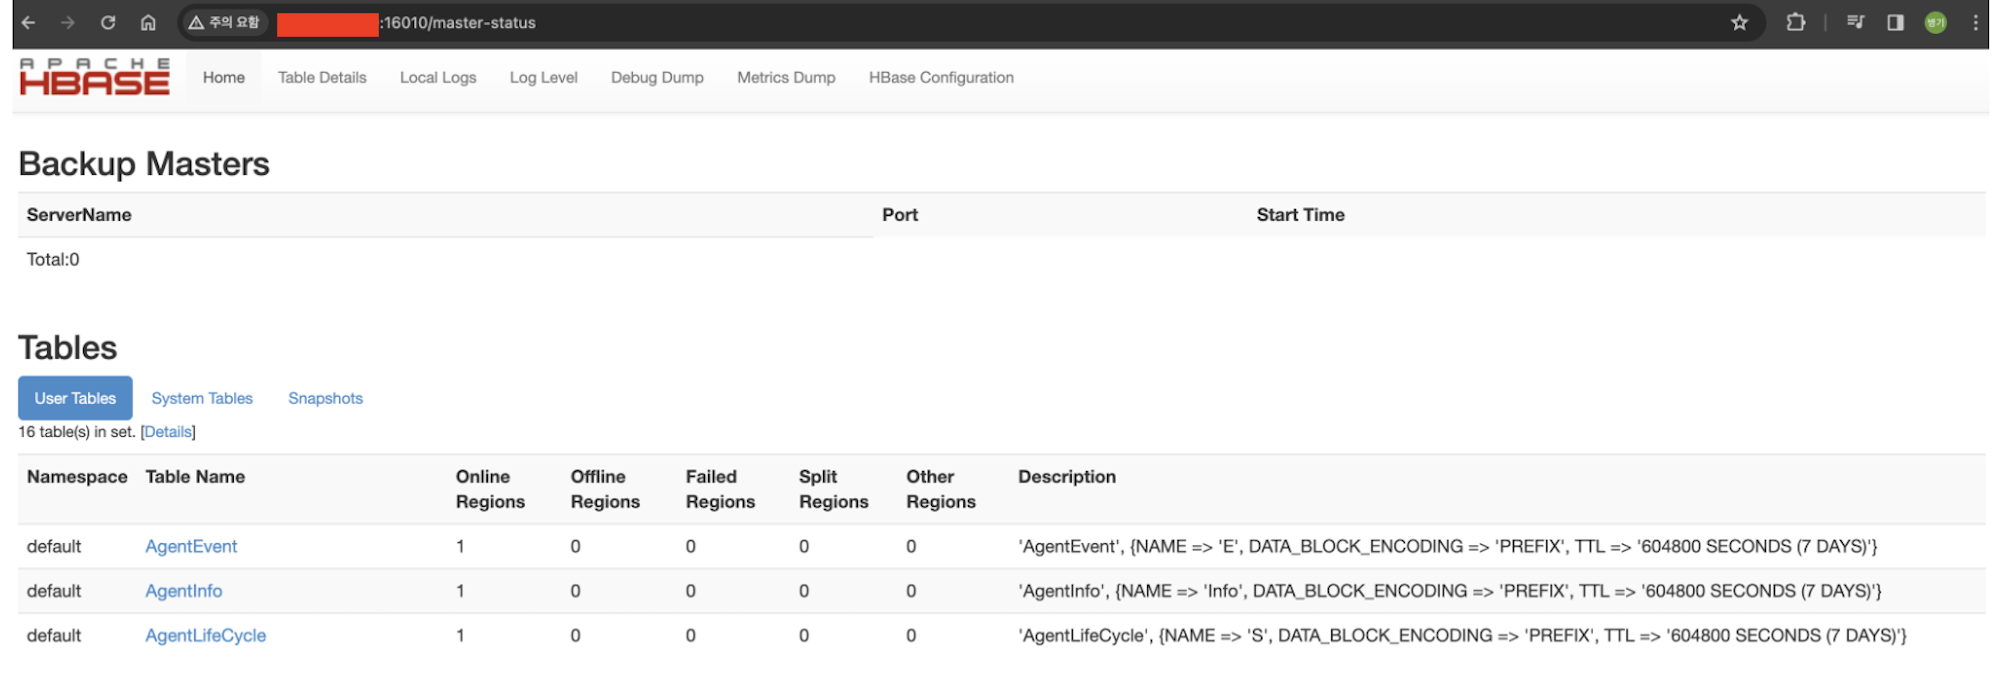Click the AgentLifeCycle description text
The height and width of the screenshot is (680, 2008).
coord(1462,635)
